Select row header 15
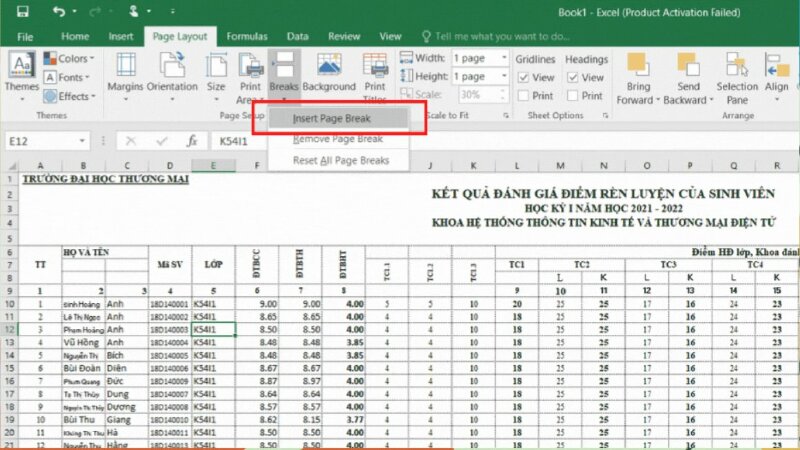The height and width of the screenshot is (450, 800). [9, 368]
